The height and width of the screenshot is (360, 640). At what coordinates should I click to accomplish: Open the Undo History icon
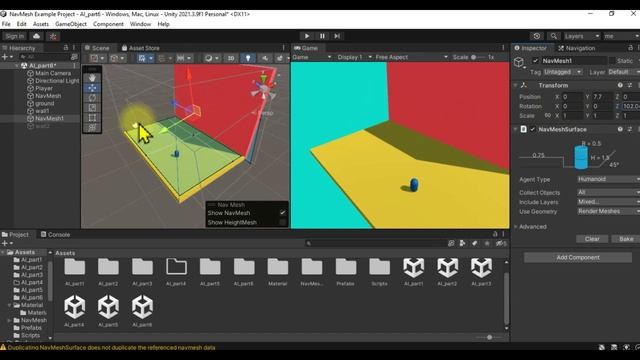pyautogui.click(x=537, y=36)
